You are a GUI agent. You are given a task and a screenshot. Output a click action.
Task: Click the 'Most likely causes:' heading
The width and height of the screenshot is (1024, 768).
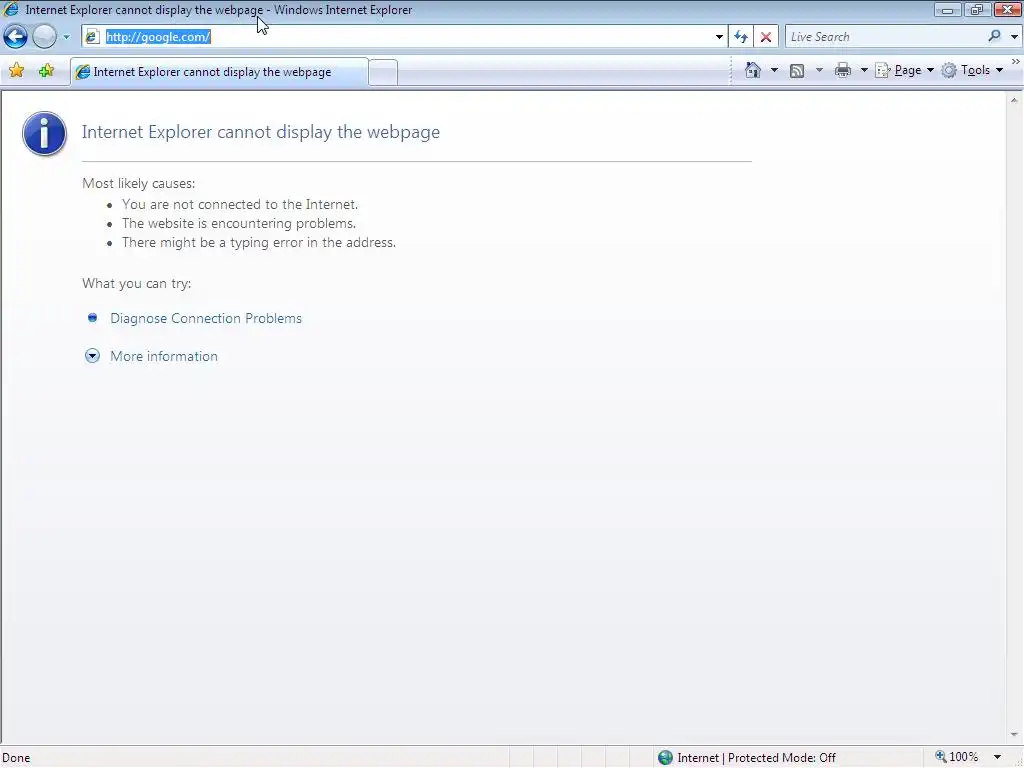point(138,184)
